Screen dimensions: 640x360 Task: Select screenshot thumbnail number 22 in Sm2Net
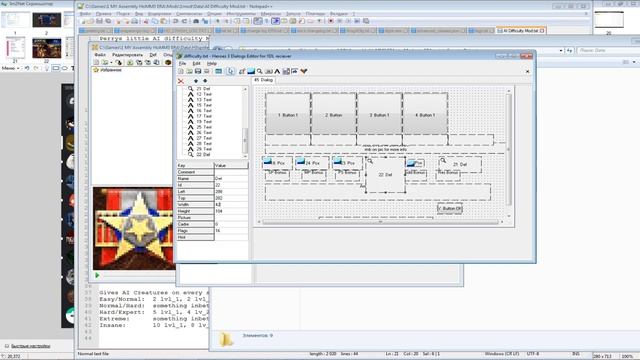point(47,49)
